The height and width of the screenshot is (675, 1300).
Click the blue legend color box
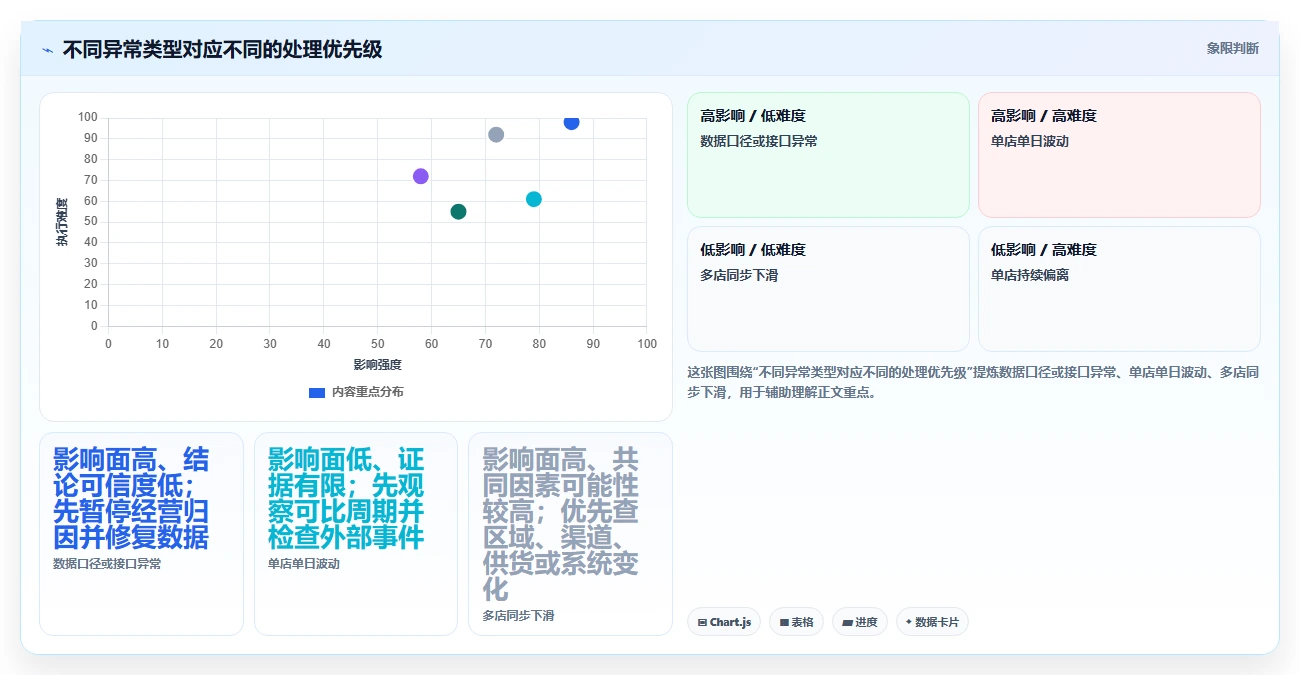coord(317,392)
